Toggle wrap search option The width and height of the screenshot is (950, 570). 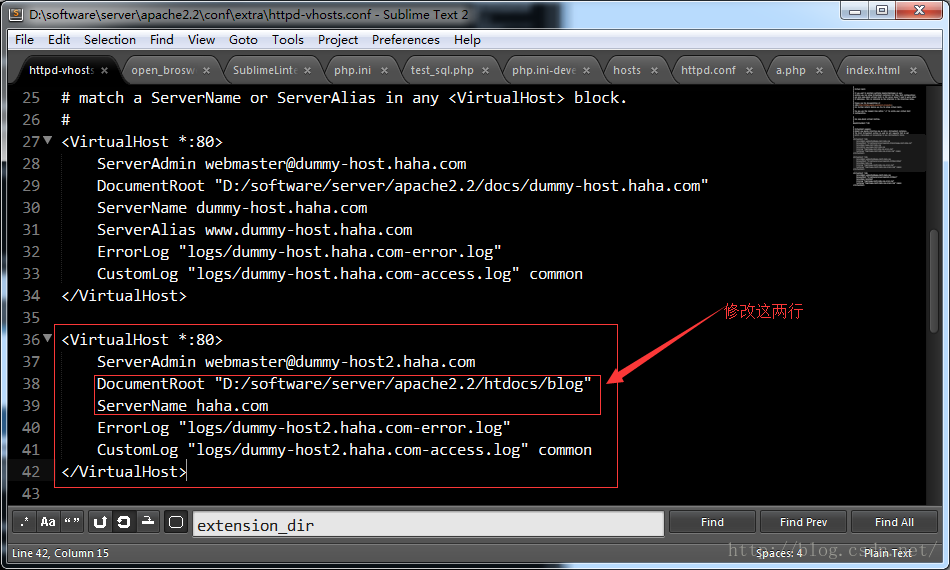click(124, 522)
